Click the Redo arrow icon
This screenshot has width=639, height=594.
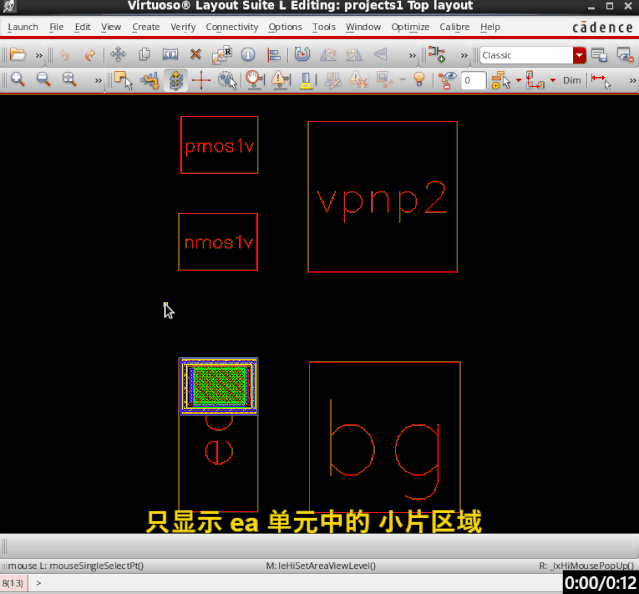click(x=90, y=55)
